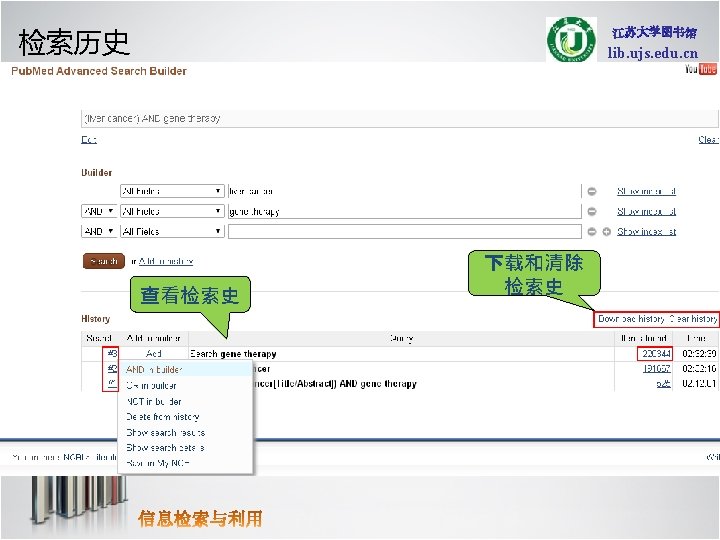The width and height of the screenshot is (720, 540).
Task: Remove the gene therapy builder row
Action: click(592, 211)
